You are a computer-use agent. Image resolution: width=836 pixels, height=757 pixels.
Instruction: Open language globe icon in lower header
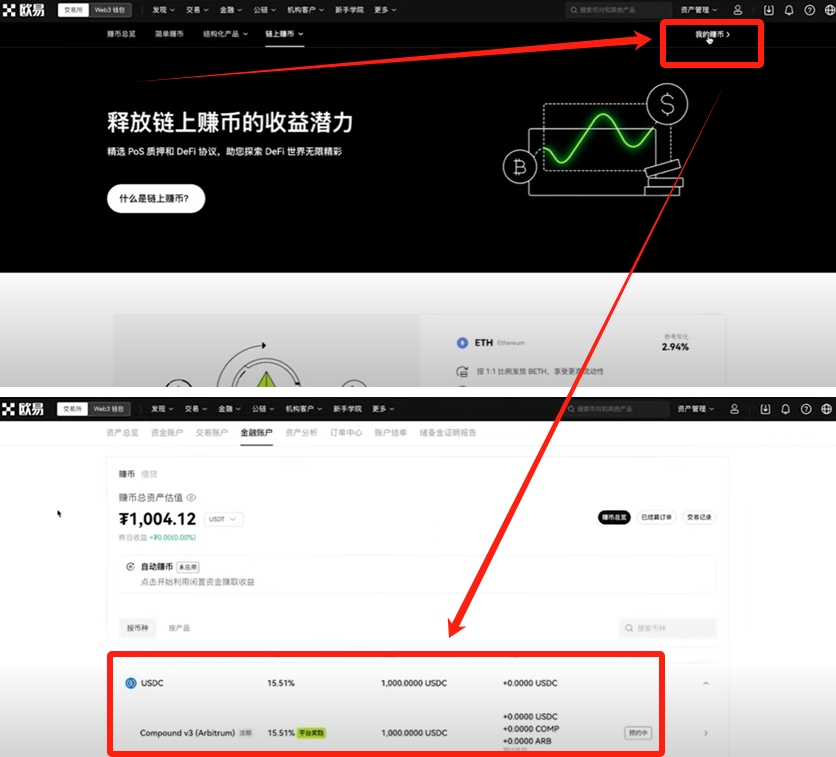click(826, 409)
